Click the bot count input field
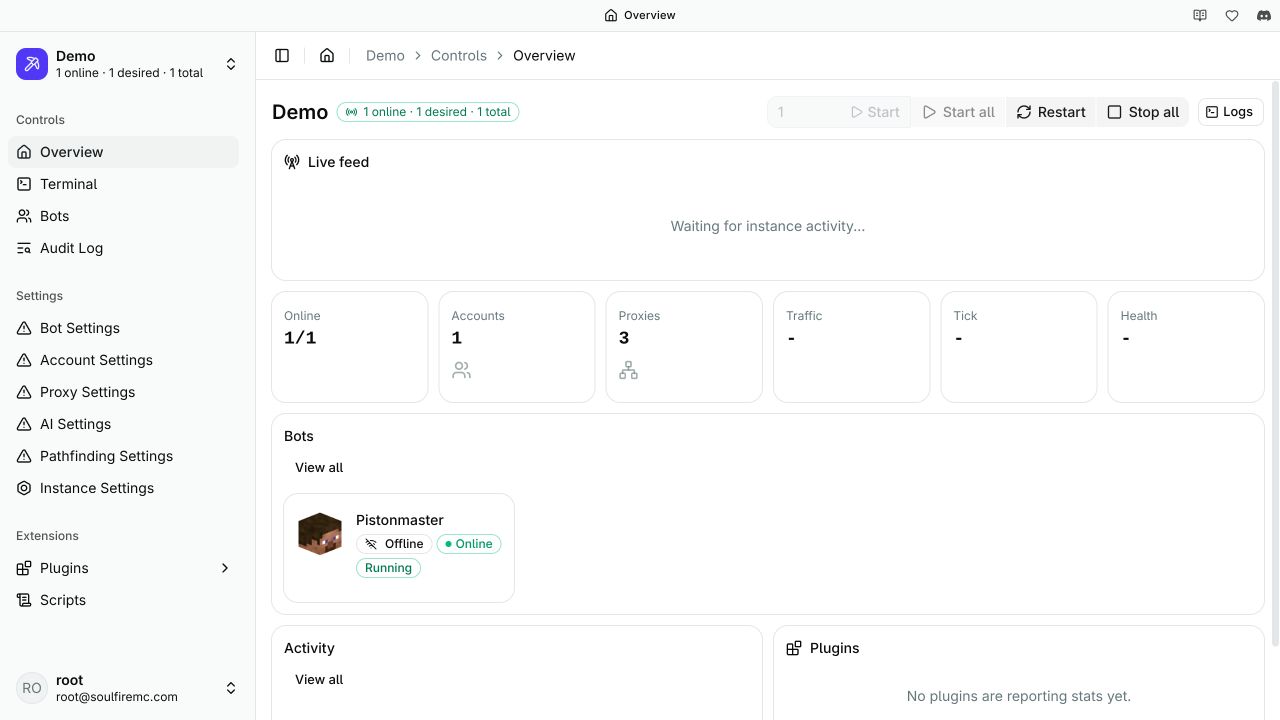The height and width of the screenshot is (720, 1280). point(804,112)
